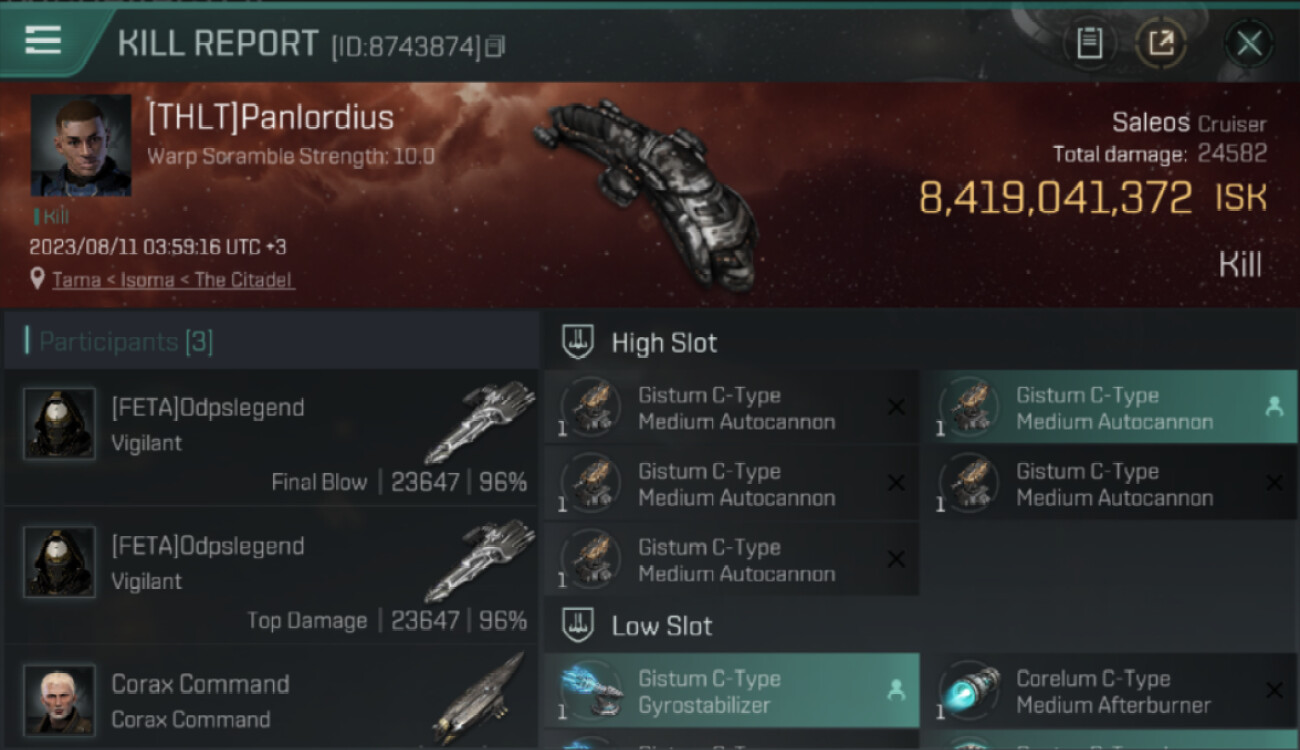The image size is (1300, 750).
Task: Click X marker on first Medium Autocannon
Action: [x=896, y=407]
